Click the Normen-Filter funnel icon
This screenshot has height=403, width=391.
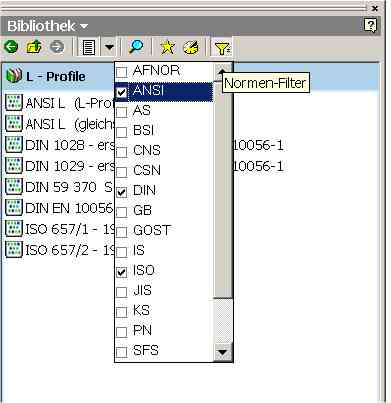pyautogui.click(x=222, y=48)
